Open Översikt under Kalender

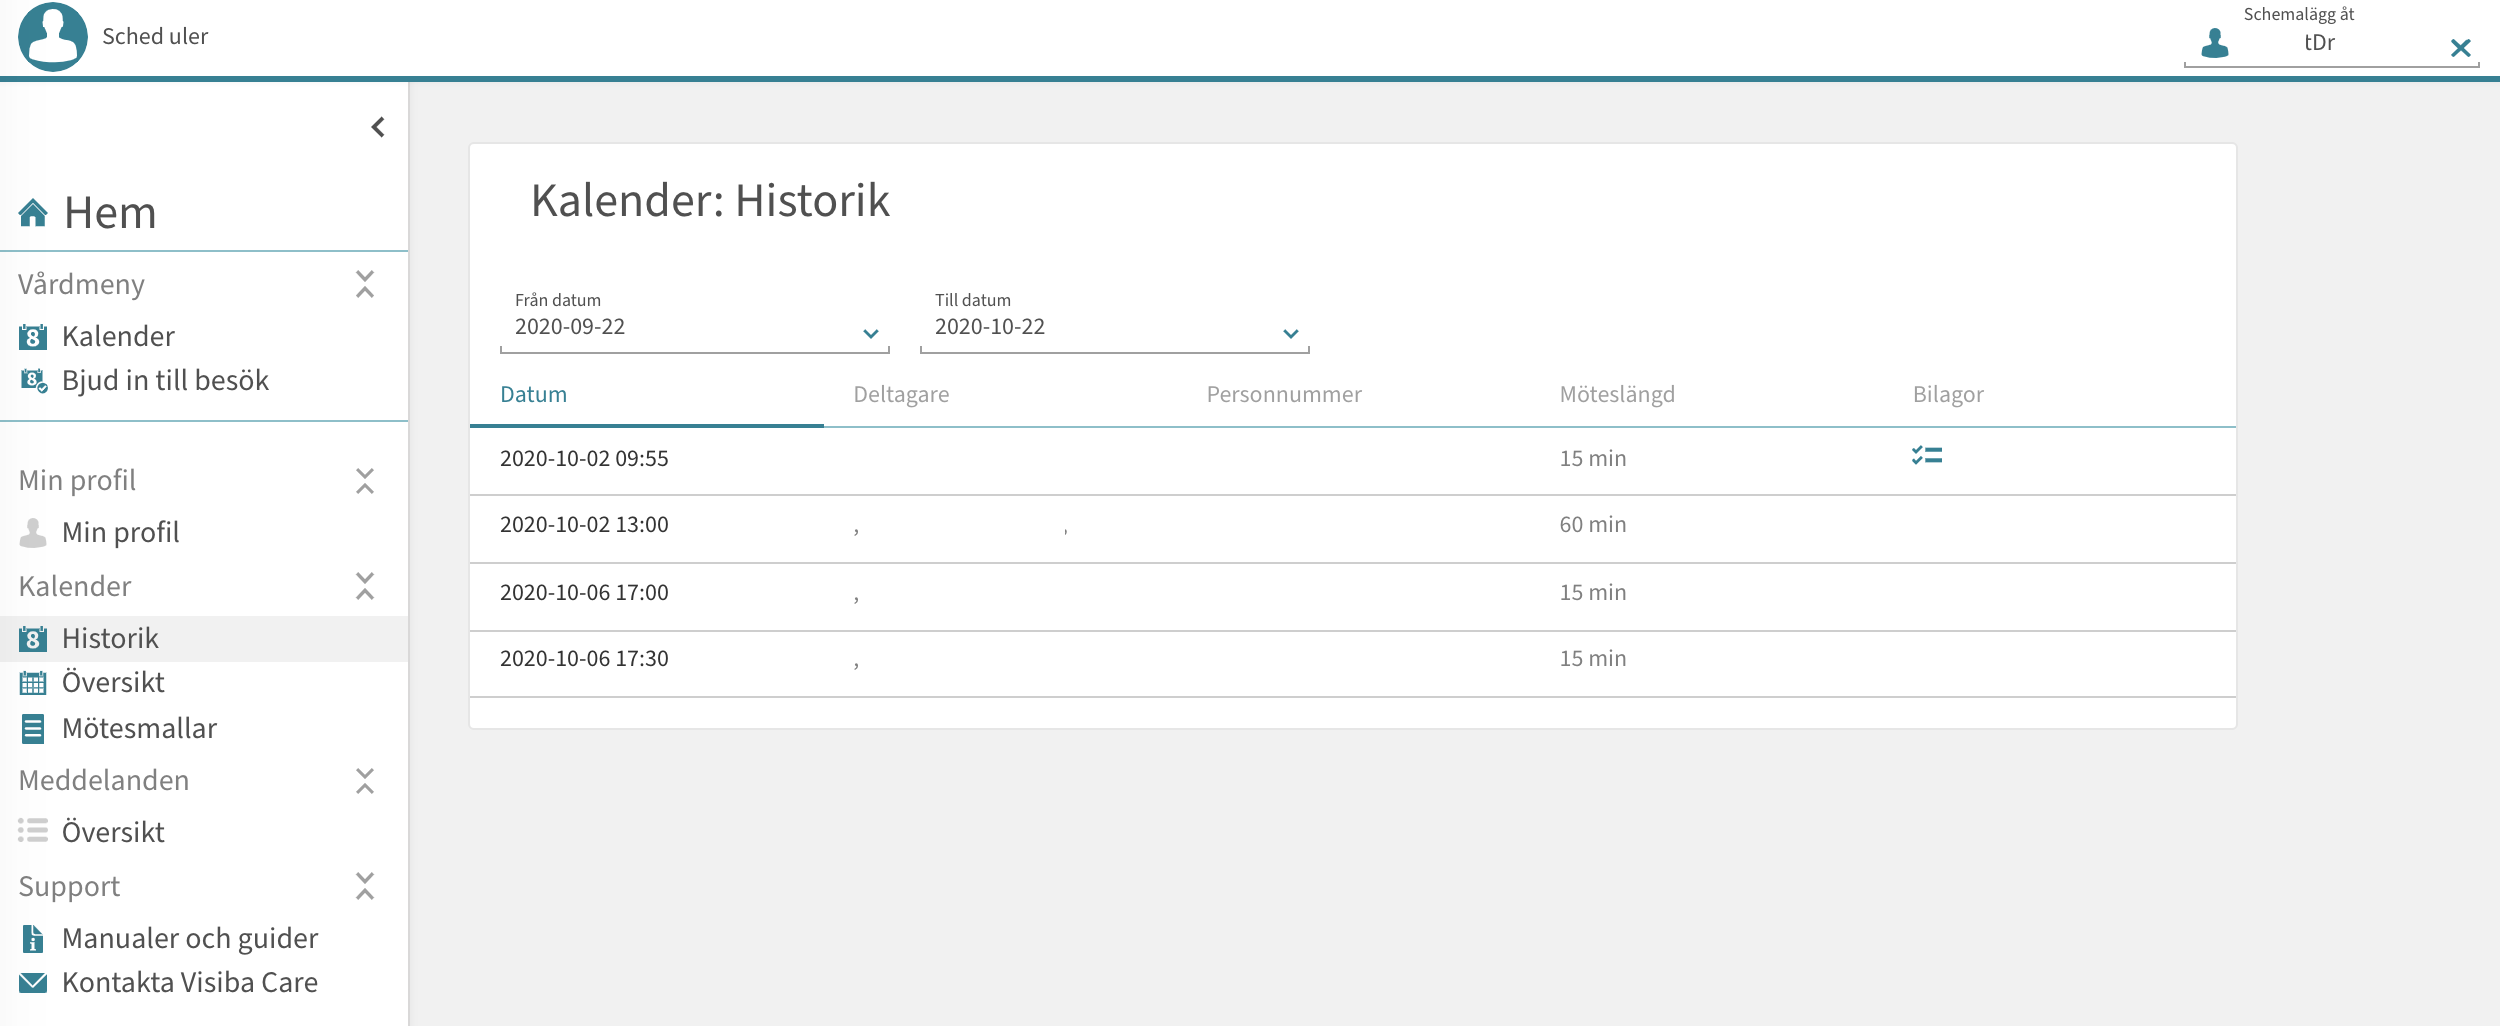pyautogui.click(x=113, y=683)
